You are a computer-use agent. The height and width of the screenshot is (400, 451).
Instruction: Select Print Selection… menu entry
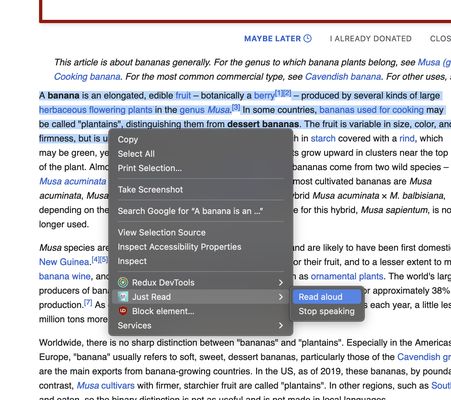coord(201,168)
